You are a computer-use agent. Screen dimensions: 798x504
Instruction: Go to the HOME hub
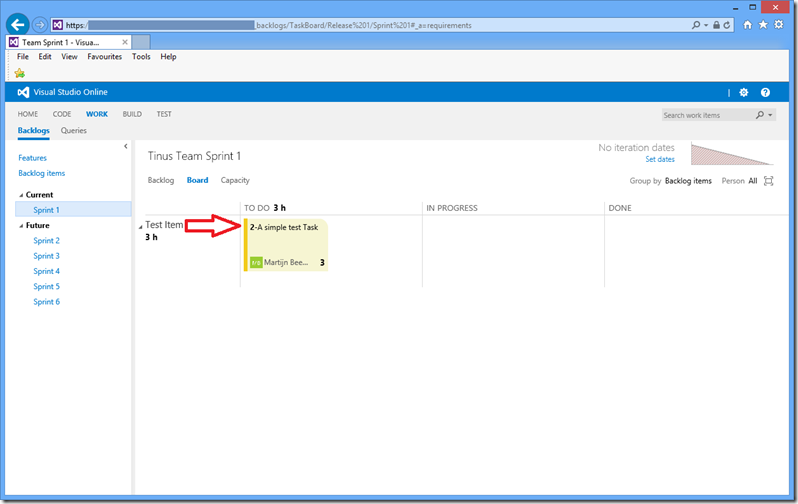tap(27, 114)
